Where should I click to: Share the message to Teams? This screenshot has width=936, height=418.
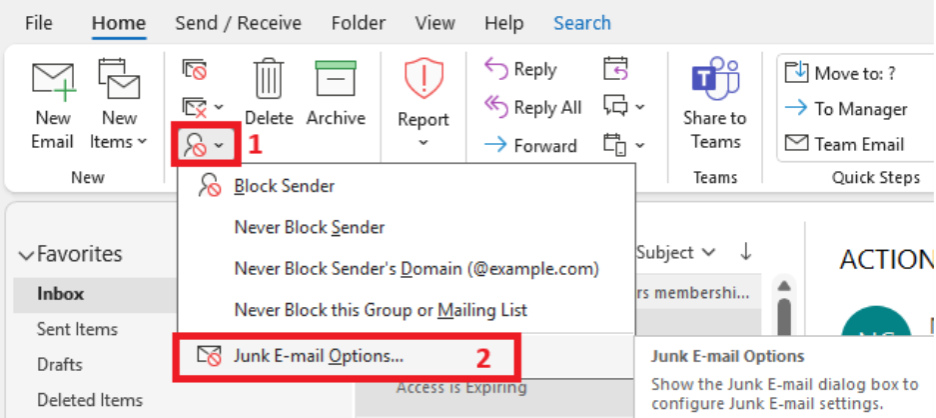tap(715, 105)
